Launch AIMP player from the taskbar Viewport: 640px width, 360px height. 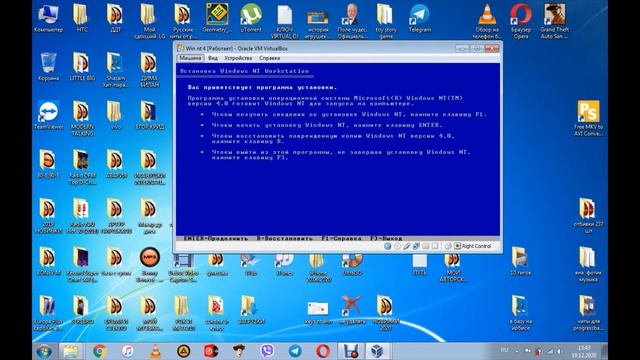[183, 351]
